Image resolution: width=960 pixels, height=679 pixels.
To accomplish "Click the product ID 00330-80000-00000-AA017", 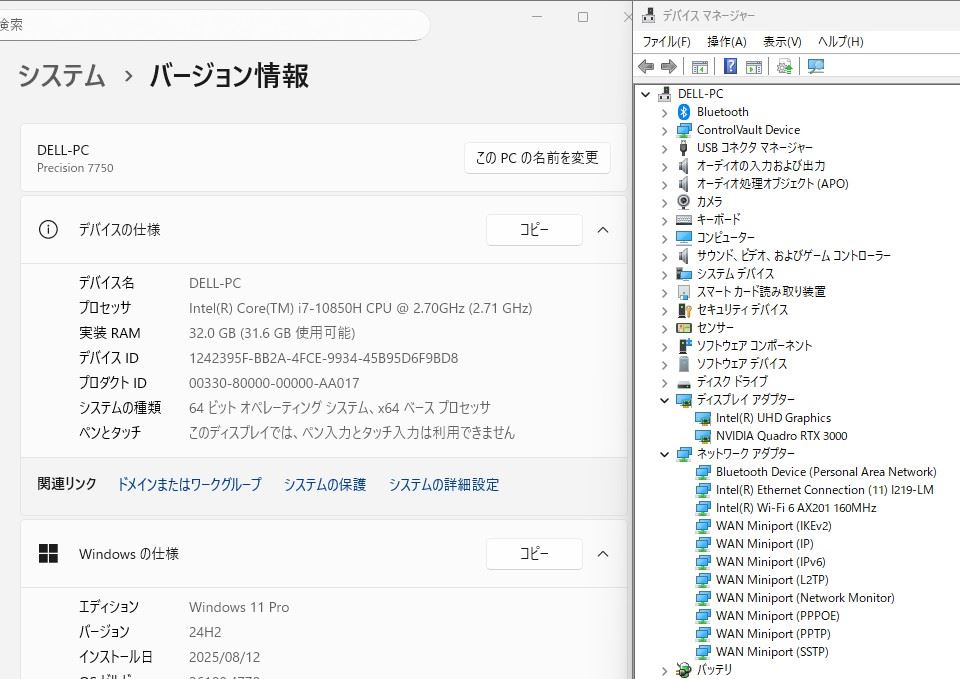I will coord(274,383).
